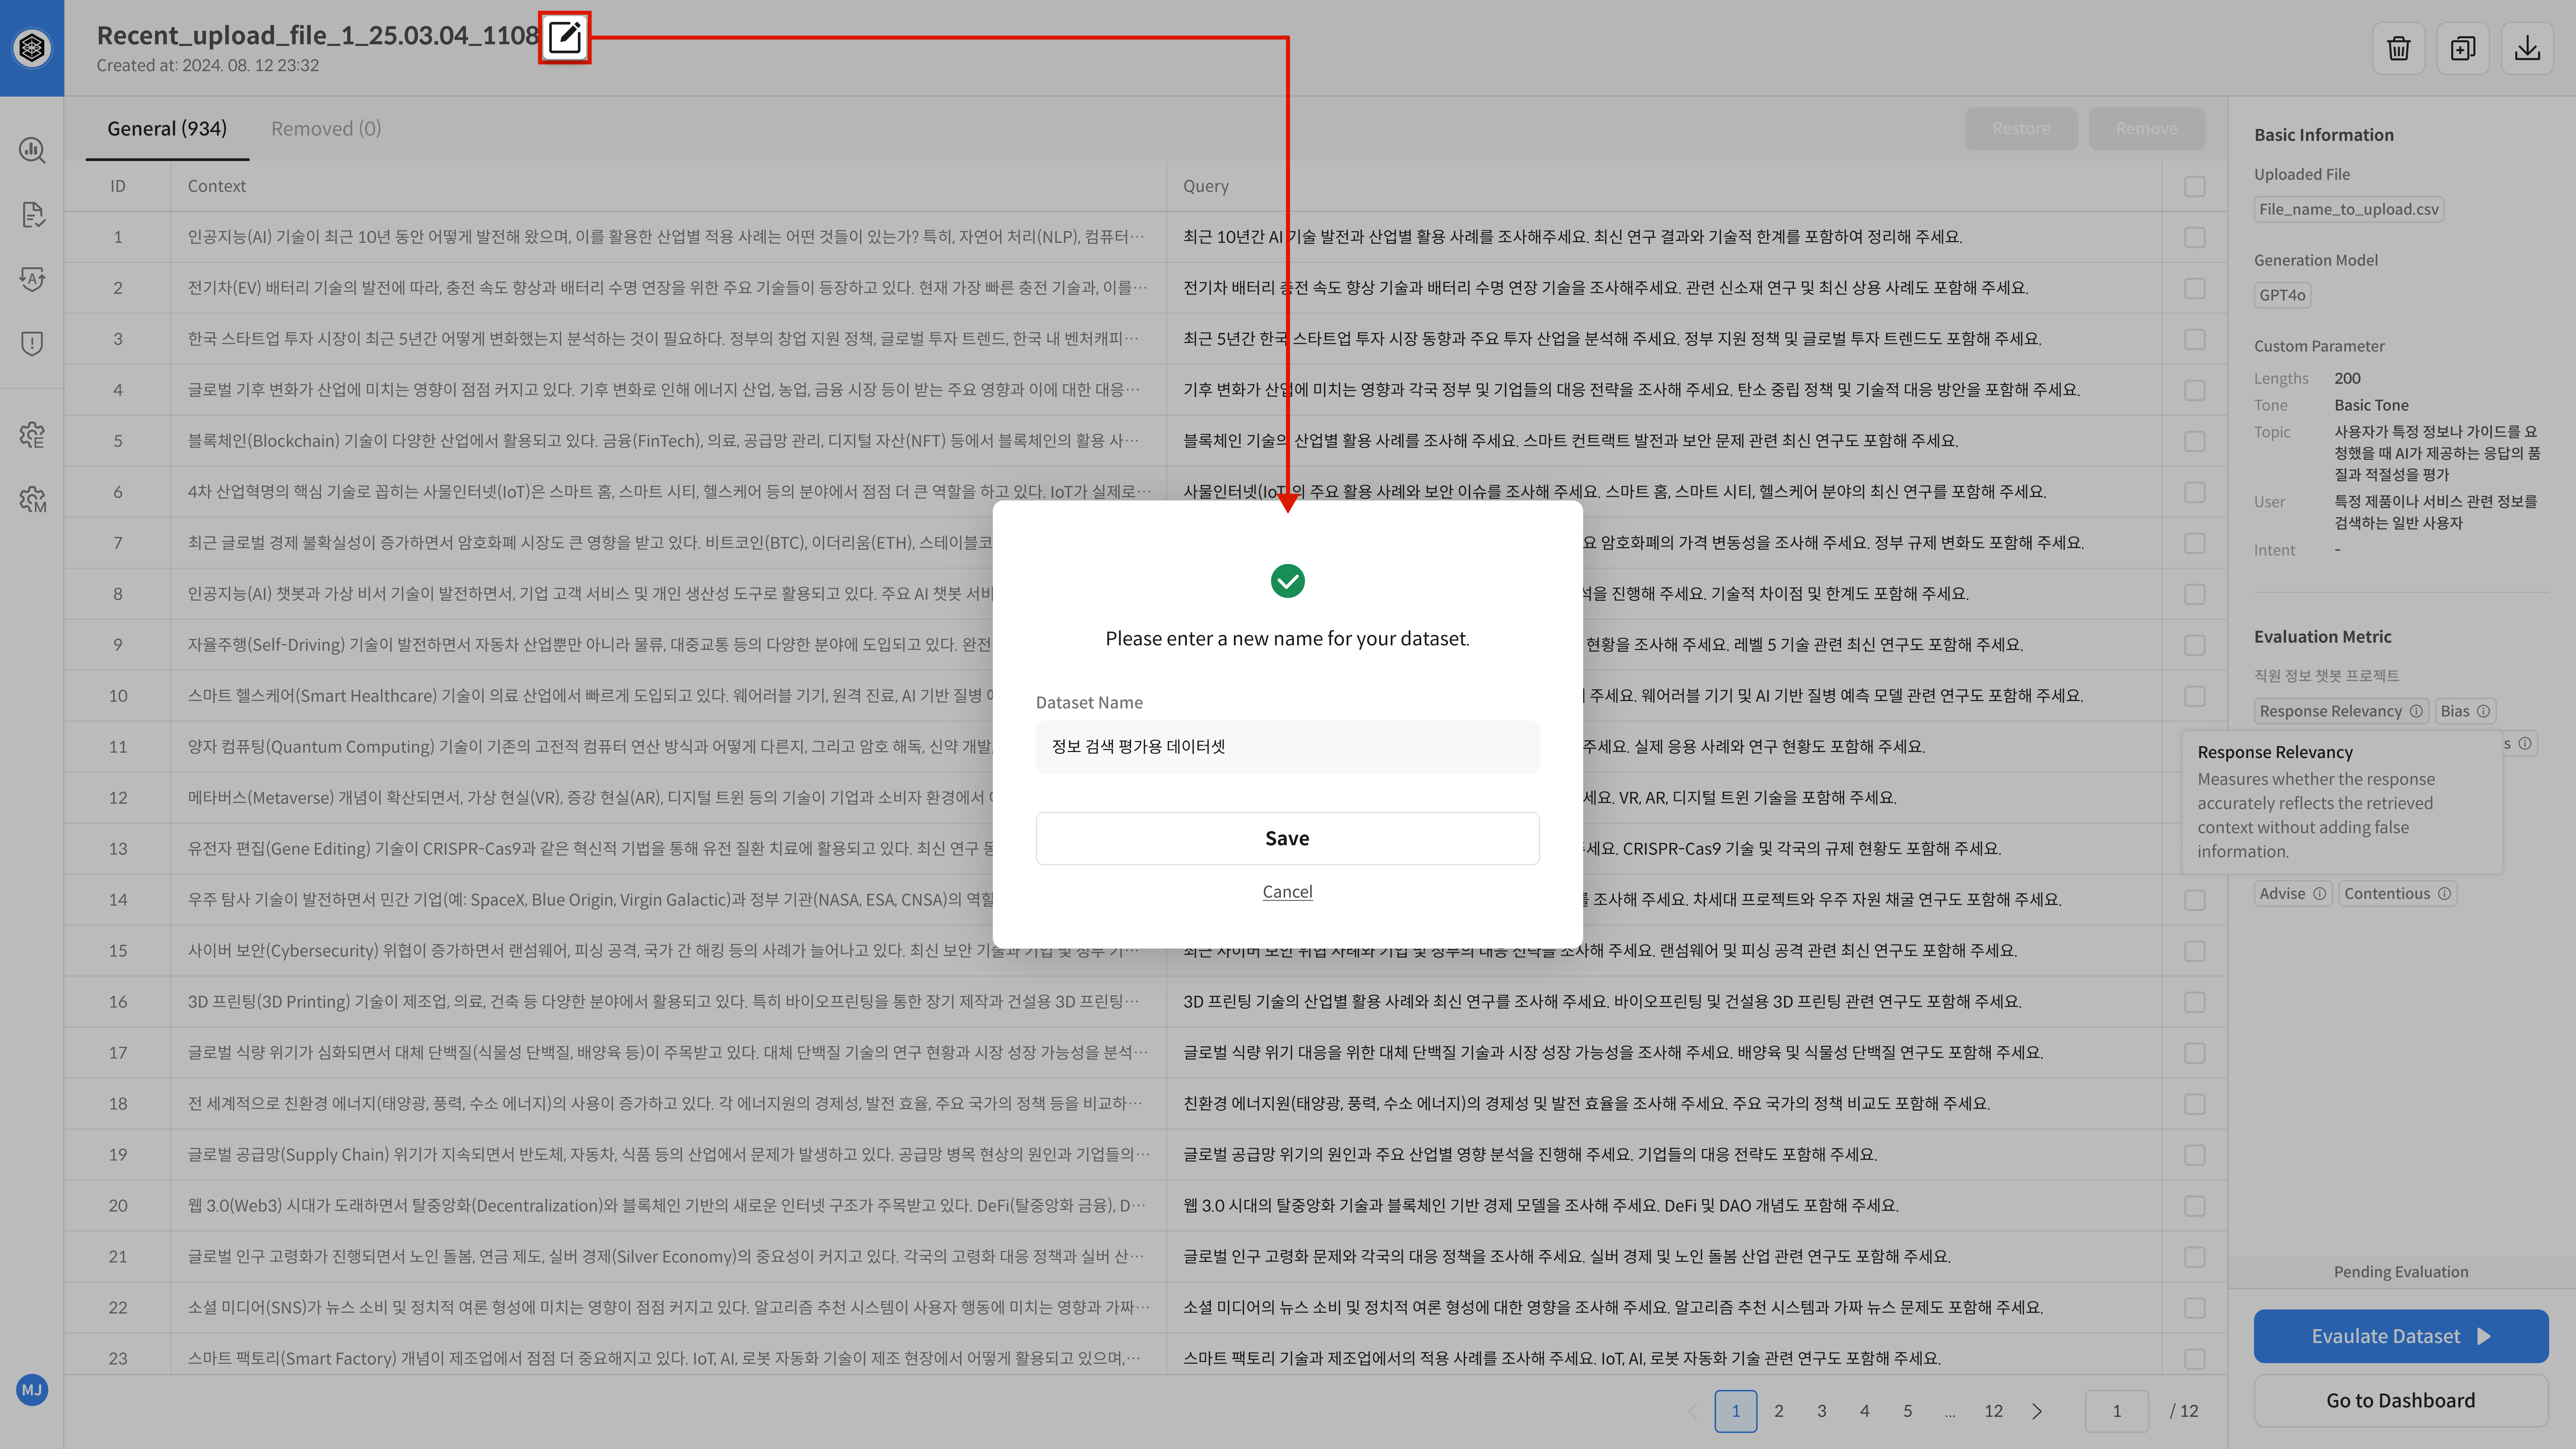
Task: Click the query cell of row 1 about AI
Action: point(1664,237)
